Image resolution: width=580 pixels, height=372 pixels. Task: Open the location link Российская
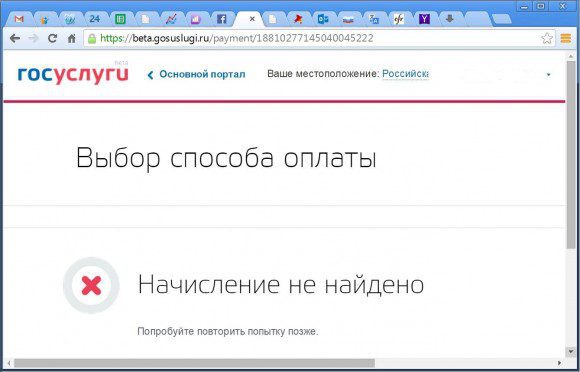(405, 74)
